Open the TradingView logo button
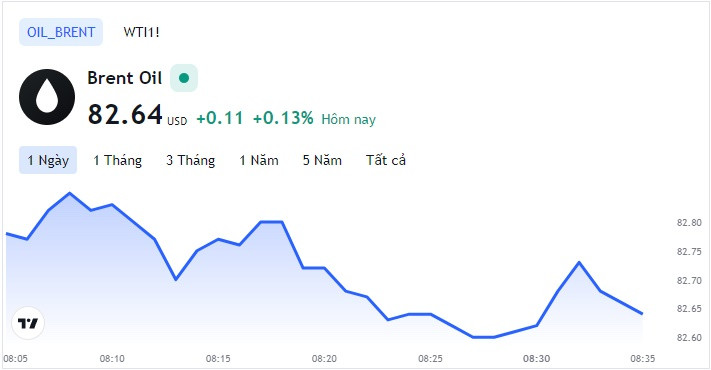The image size is (711, 370). click(x=28, y=323)
